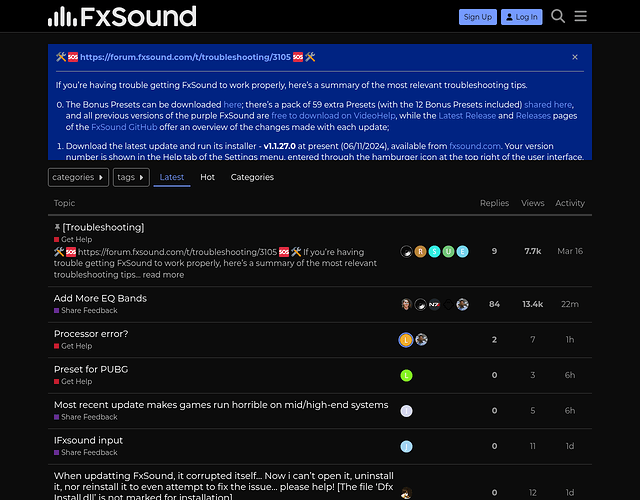
Task: Sort topics by Views column
Action: (533, 203)
